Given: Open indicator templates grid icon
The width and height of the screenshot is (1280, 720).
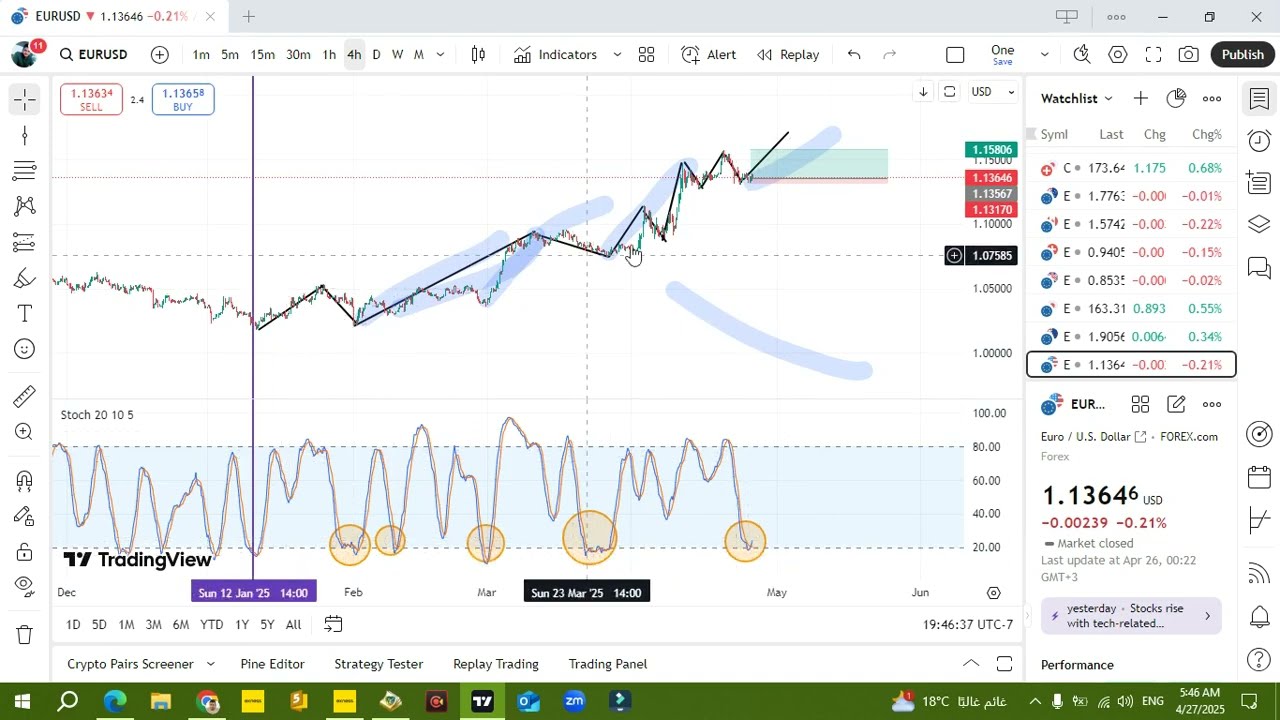Looking at the screenshot, I should (647, 55).
